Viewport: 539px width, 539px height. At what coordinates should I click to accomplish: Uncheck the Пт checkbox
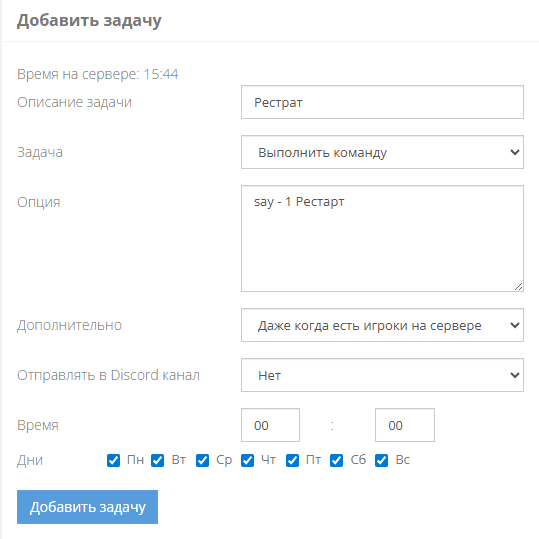293,460
